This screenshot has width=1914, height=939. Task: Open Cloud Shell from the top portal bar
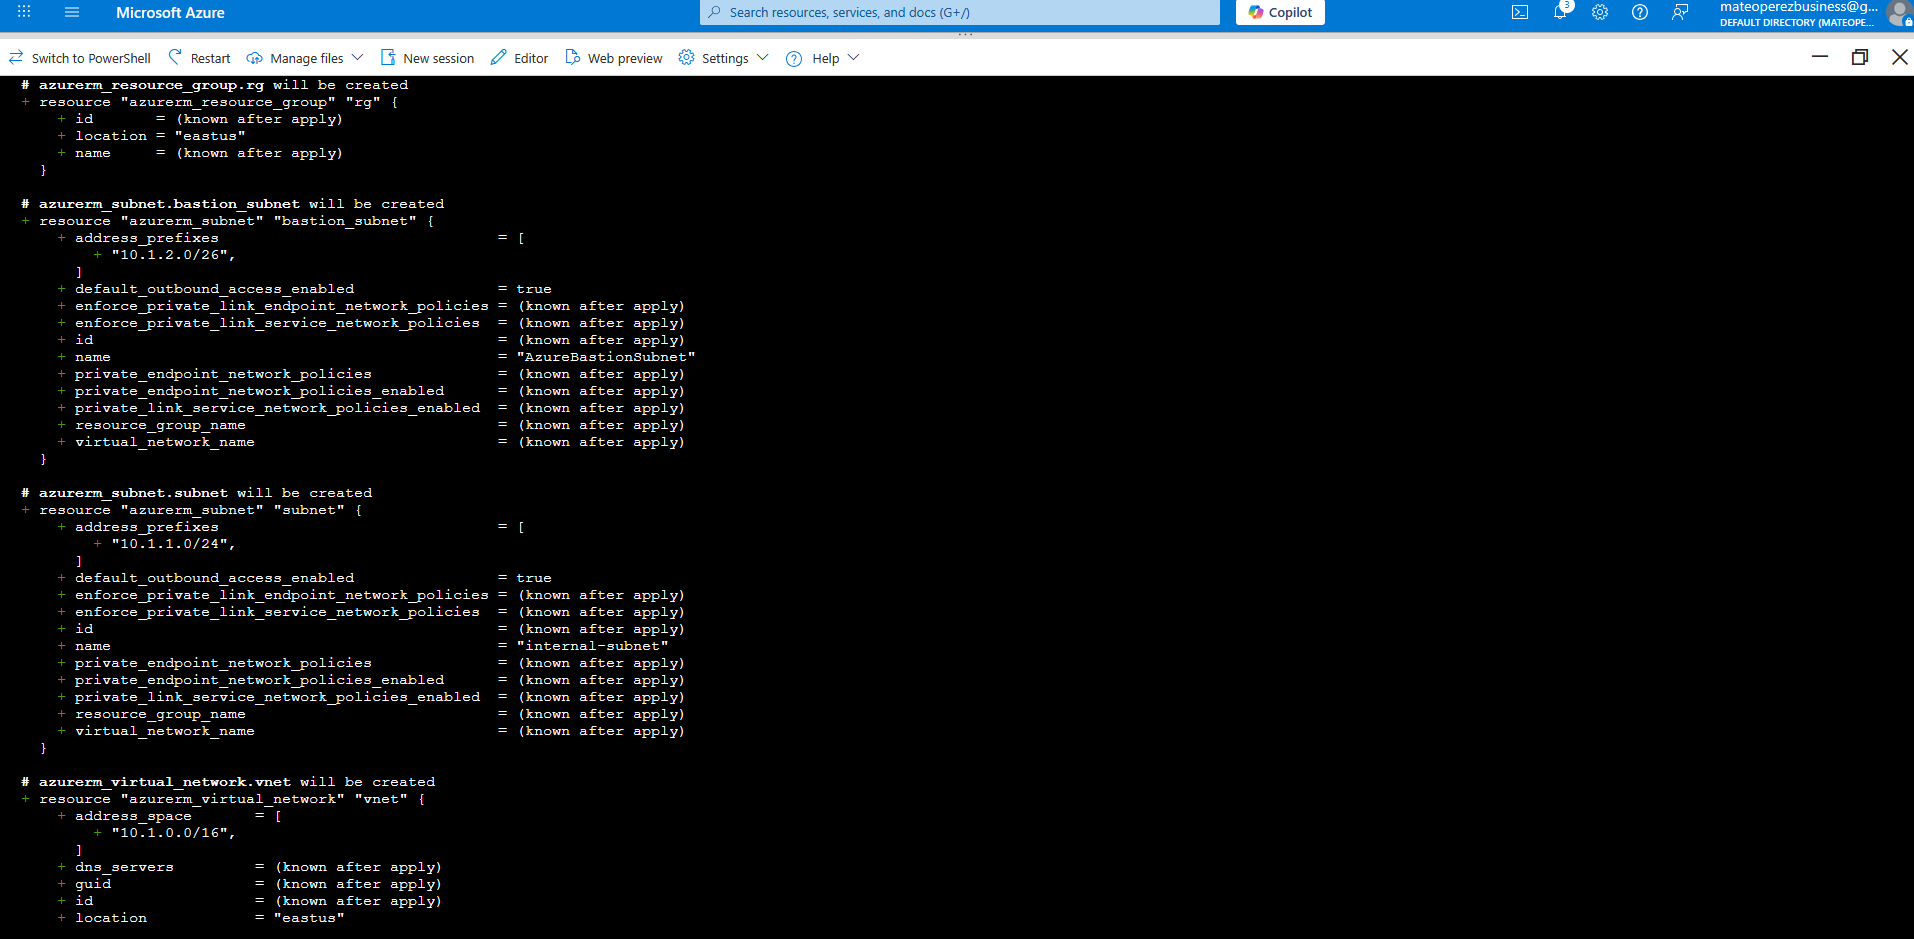point(1521,13)
